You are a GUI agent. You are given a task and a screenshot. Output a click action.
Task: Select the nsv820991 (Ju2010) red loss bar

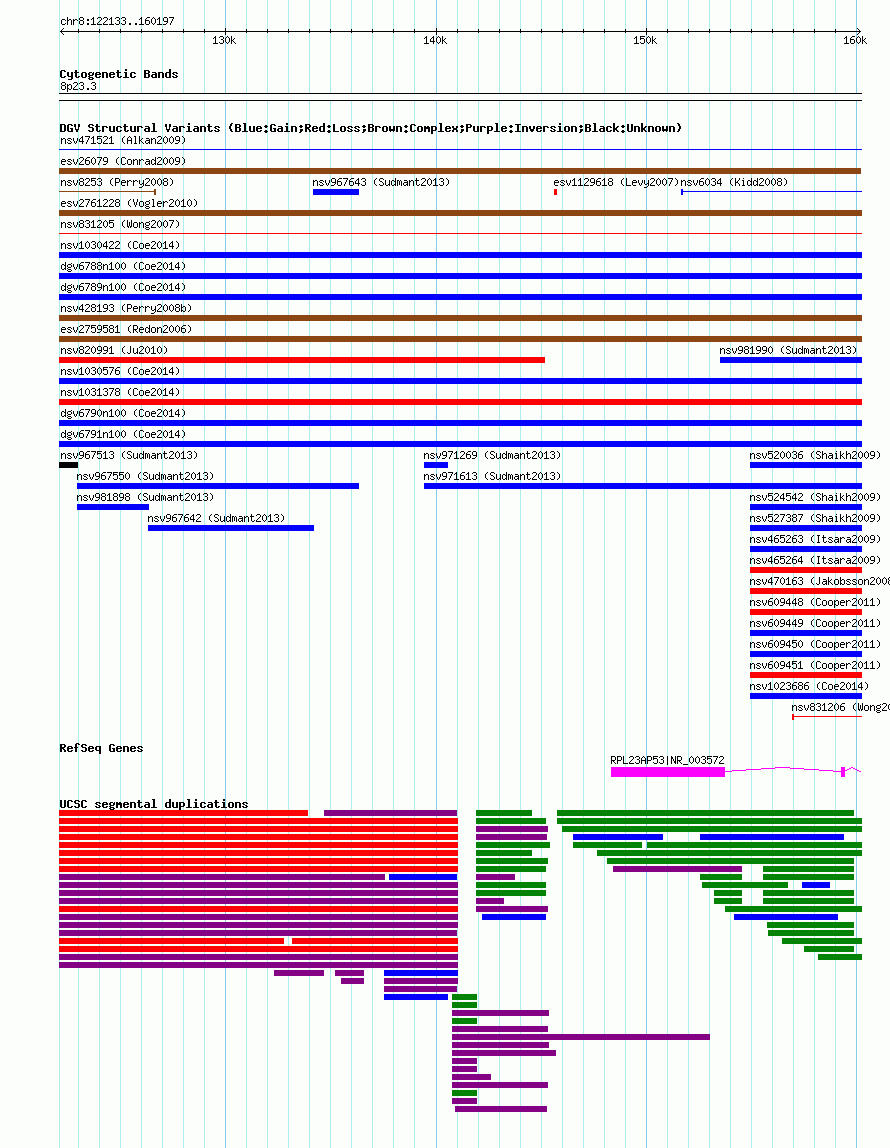pyautogui.click(x=302, y=360)
